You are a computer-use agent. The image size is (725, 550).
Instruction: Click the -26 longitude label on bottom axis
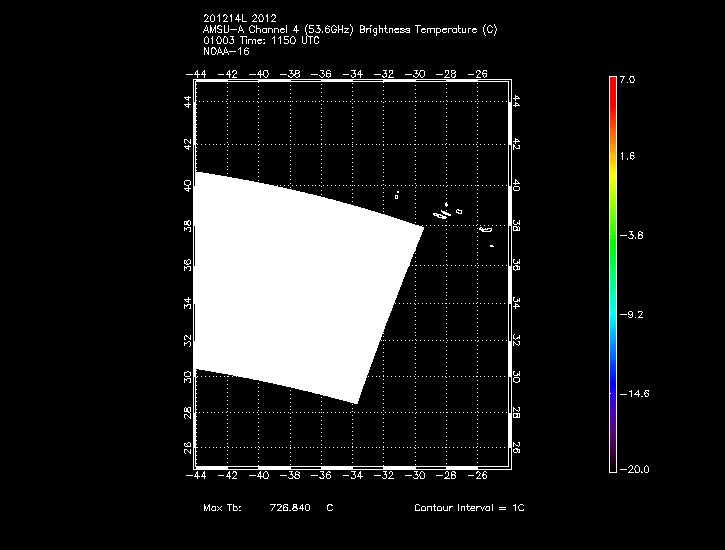480,476
